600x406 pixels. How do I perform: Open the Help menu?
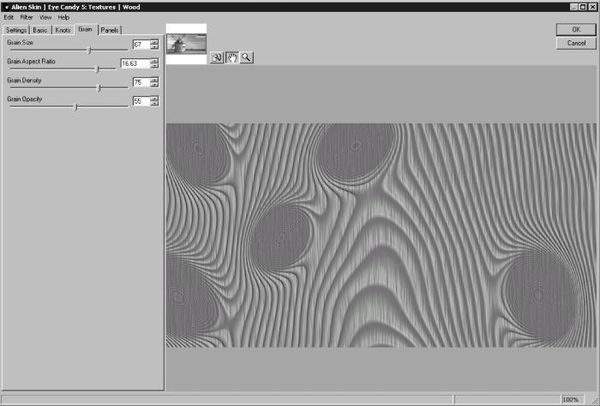64,17
